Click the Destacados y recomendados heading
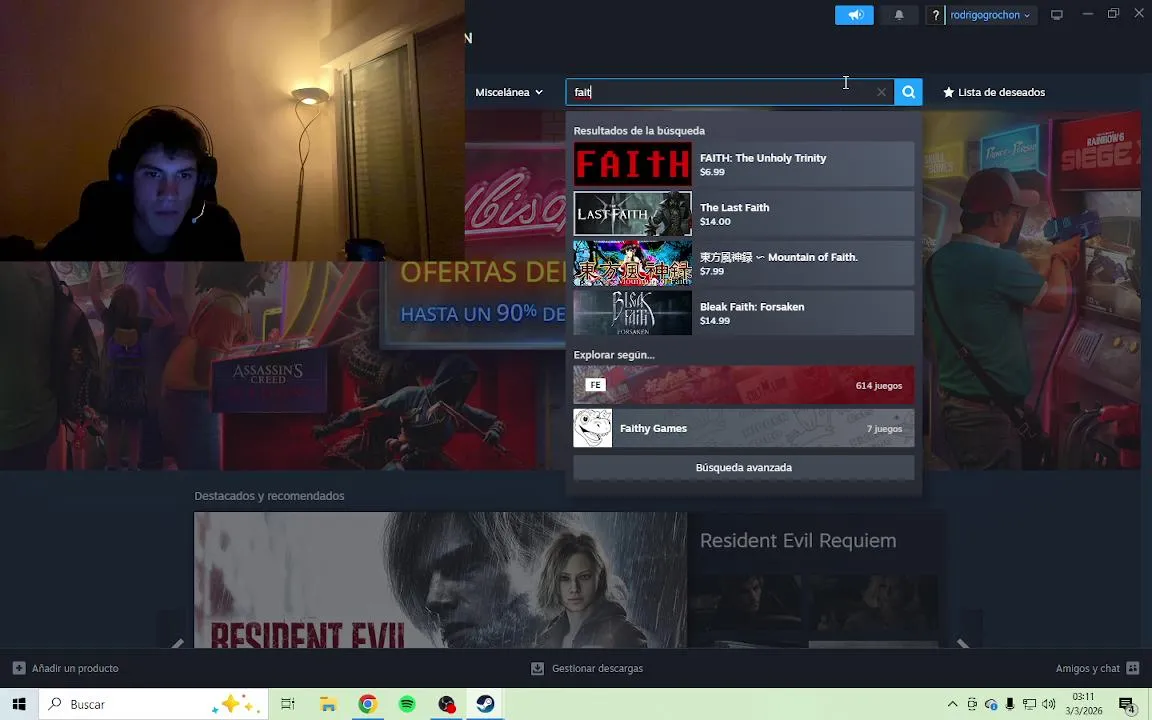Screen dimensions: 1152x720 tap(269, 496)
